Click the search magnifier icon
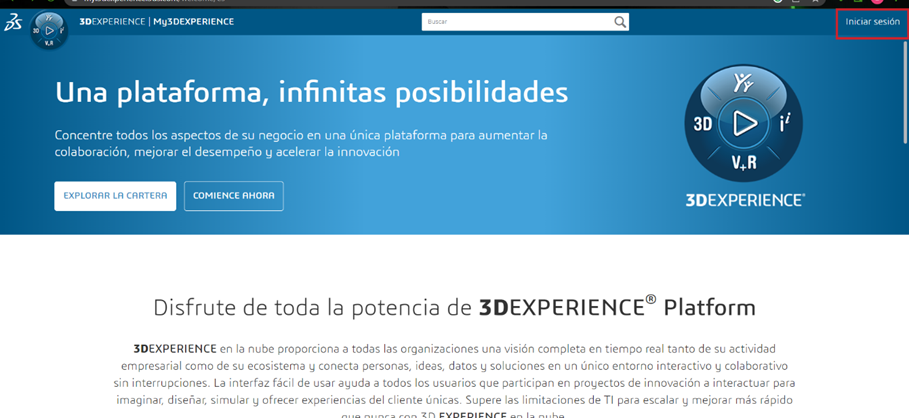 click(x=620, y=22)
